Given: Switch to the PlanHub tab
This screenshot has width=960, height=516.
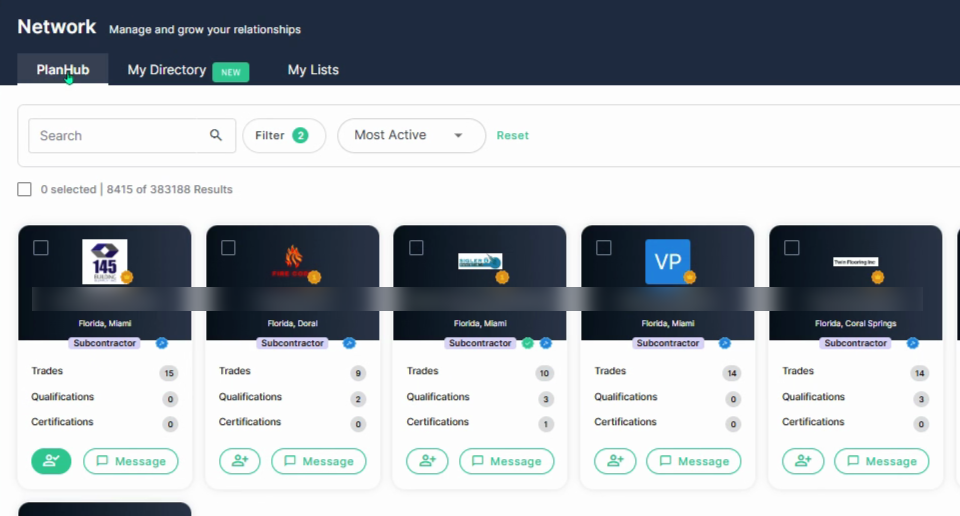Looking at the screenshot, I should coord(63,70).
